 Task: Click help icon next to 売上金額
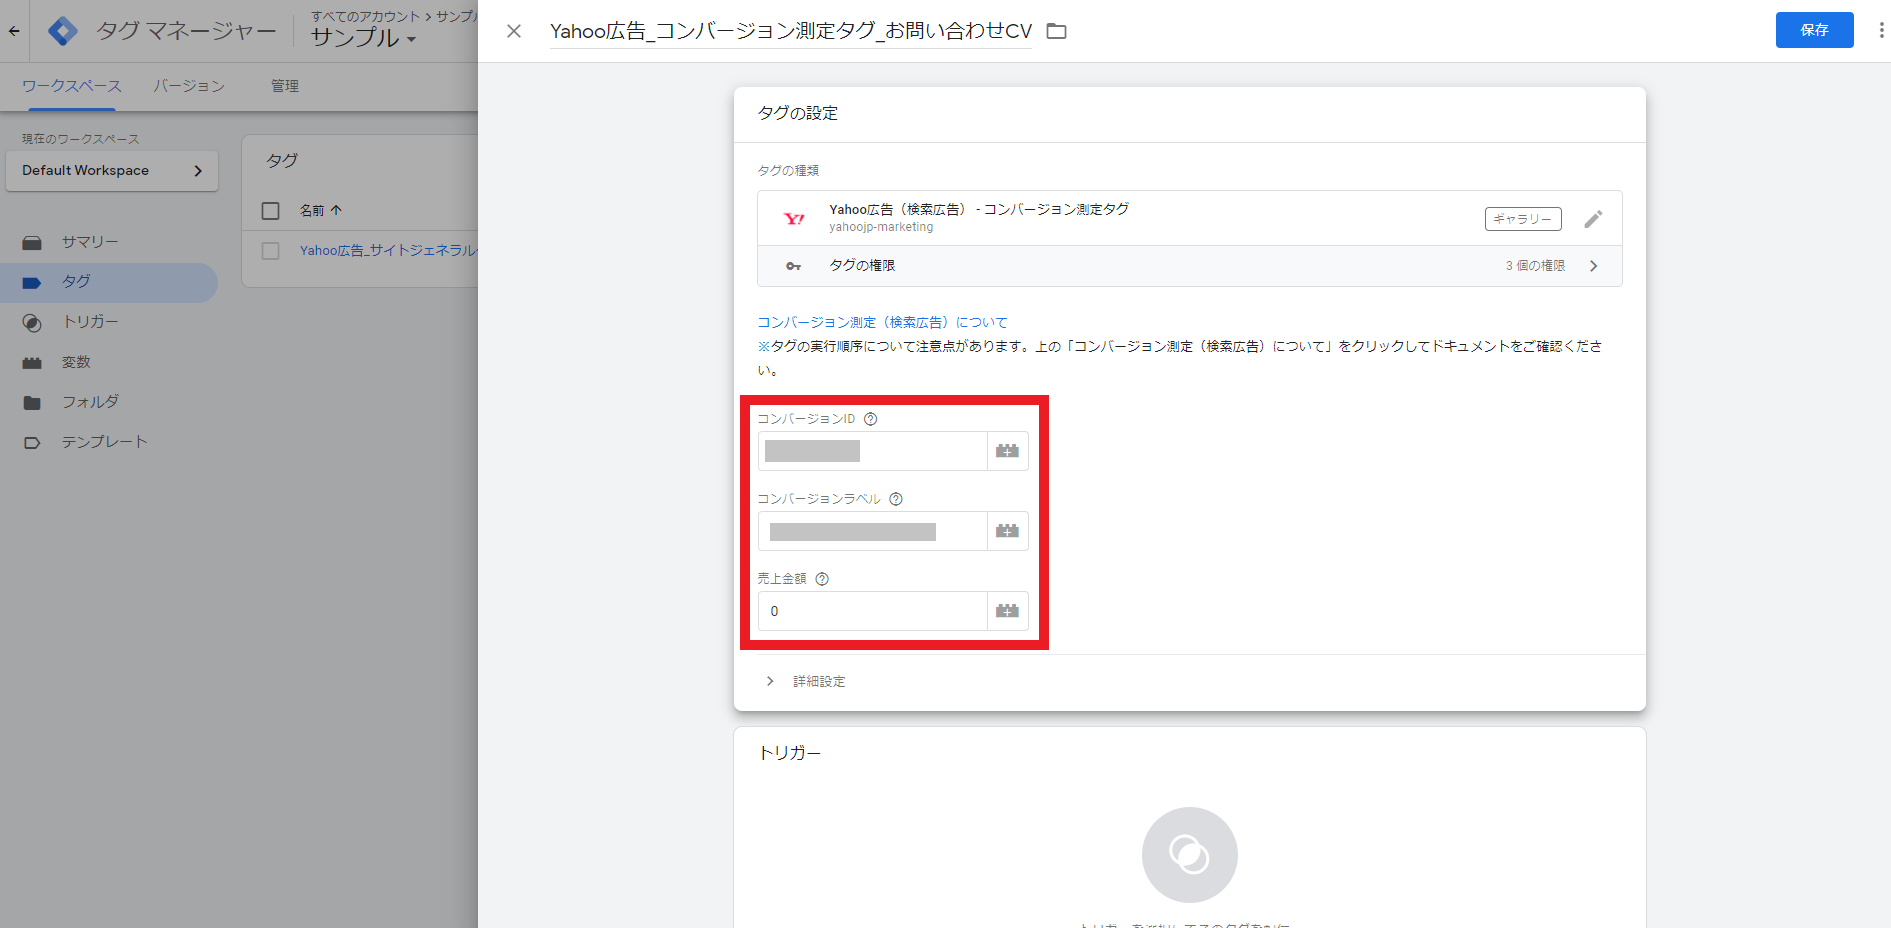pyautogui.click(x=822, y=579)
